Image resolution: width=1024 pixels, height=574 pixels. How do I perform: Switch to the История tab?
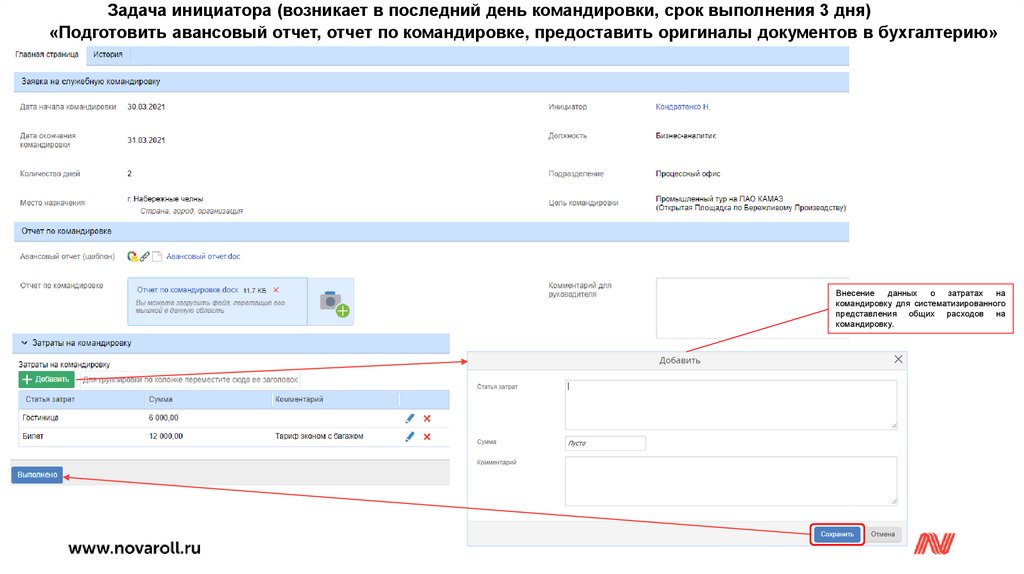pyautogui.click(x=108, y=54)
